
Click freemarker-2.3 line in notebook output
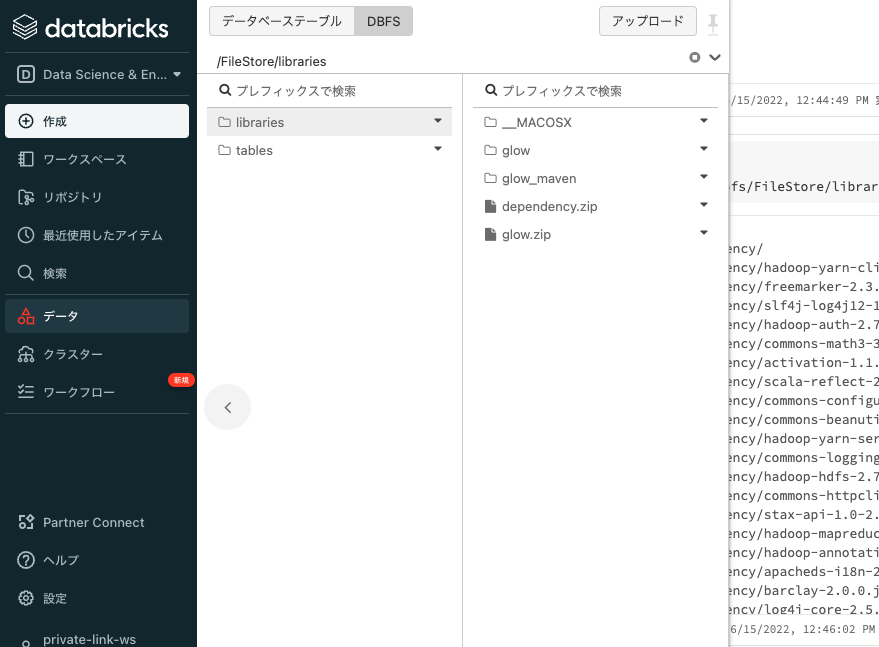(804, 286)
